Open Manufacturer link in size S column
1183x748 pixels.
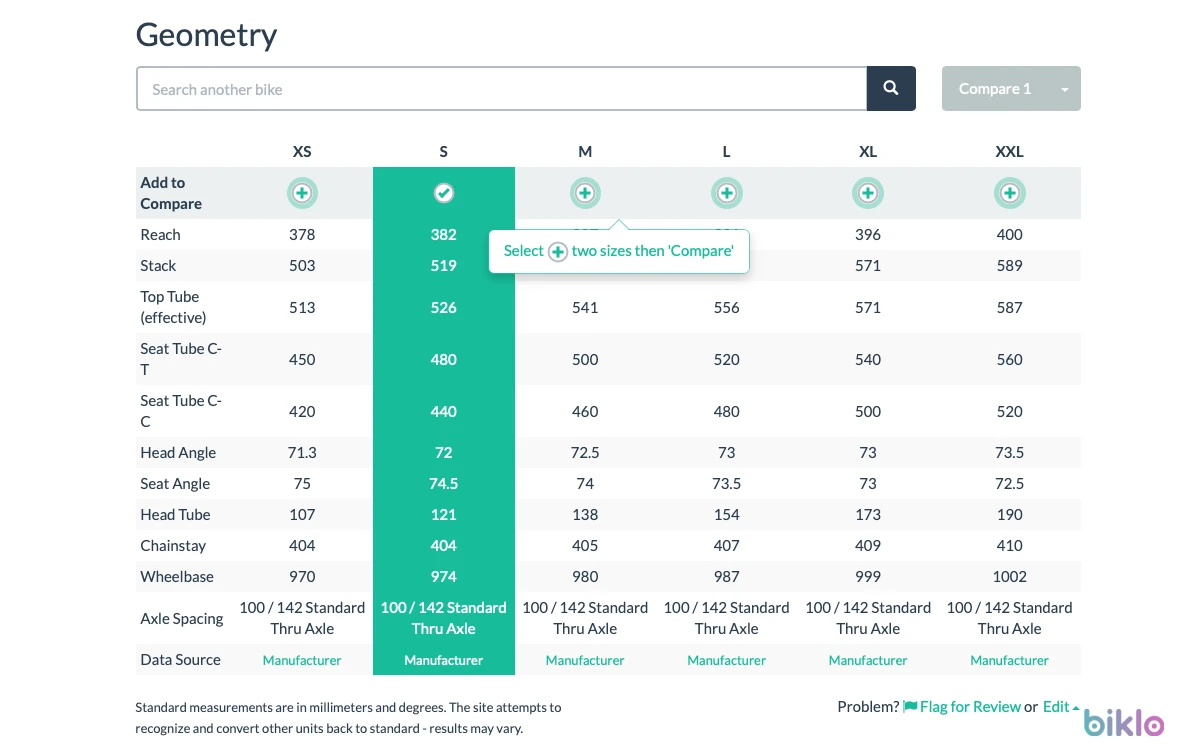coord(444,660)
